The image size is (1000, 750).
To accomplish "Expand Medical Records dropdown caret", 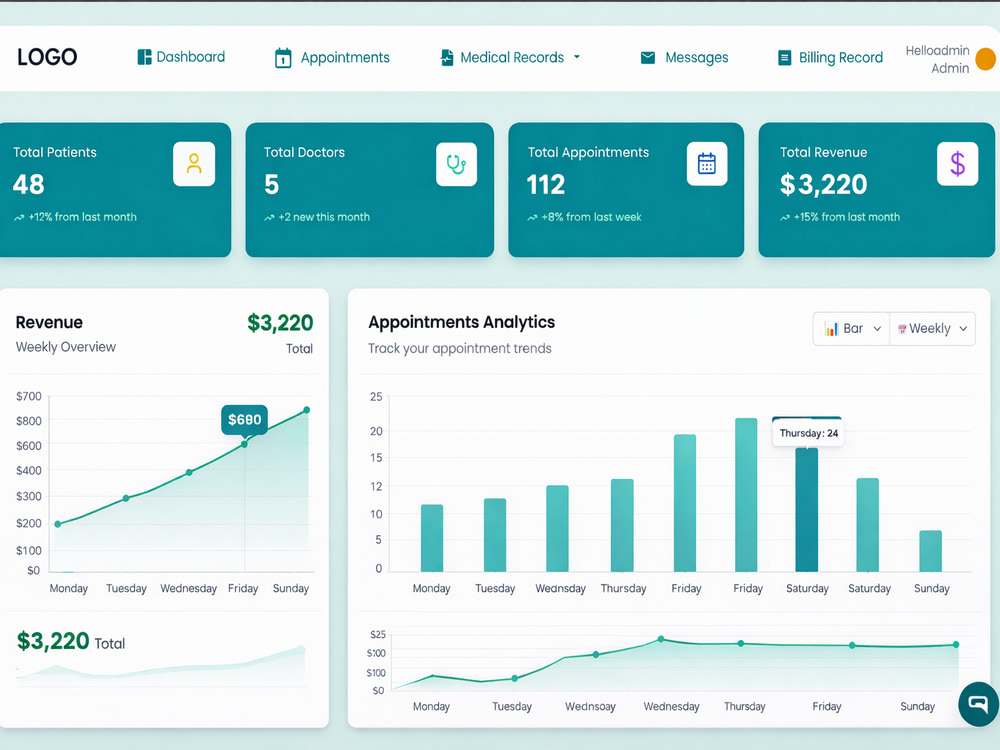I will (577, 57).
